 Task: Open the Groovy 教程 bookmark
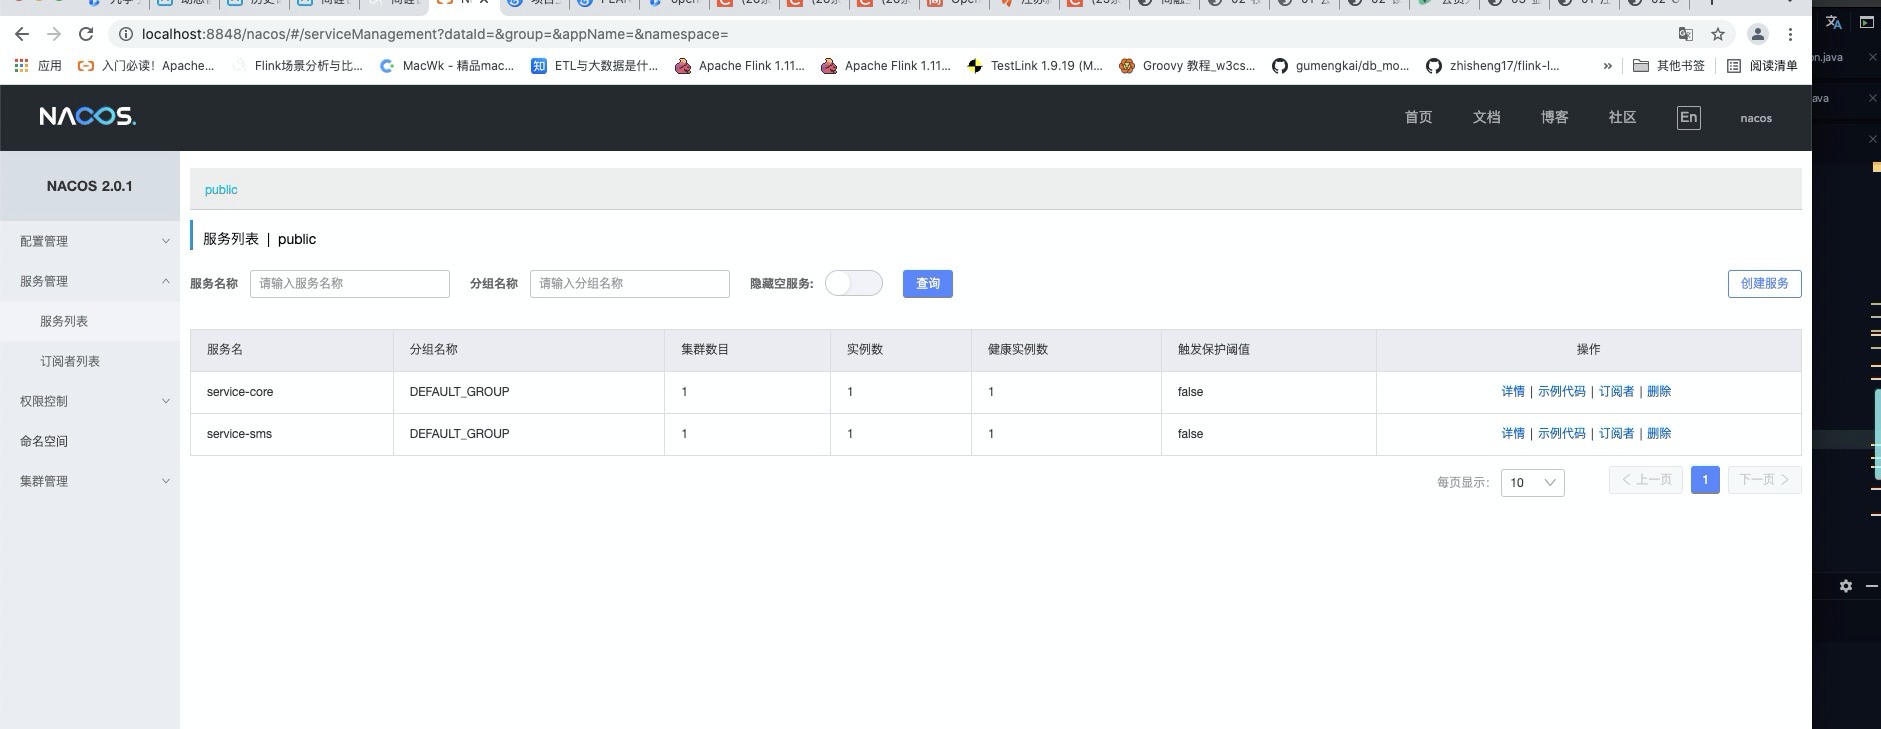[x=1187, y=66]
